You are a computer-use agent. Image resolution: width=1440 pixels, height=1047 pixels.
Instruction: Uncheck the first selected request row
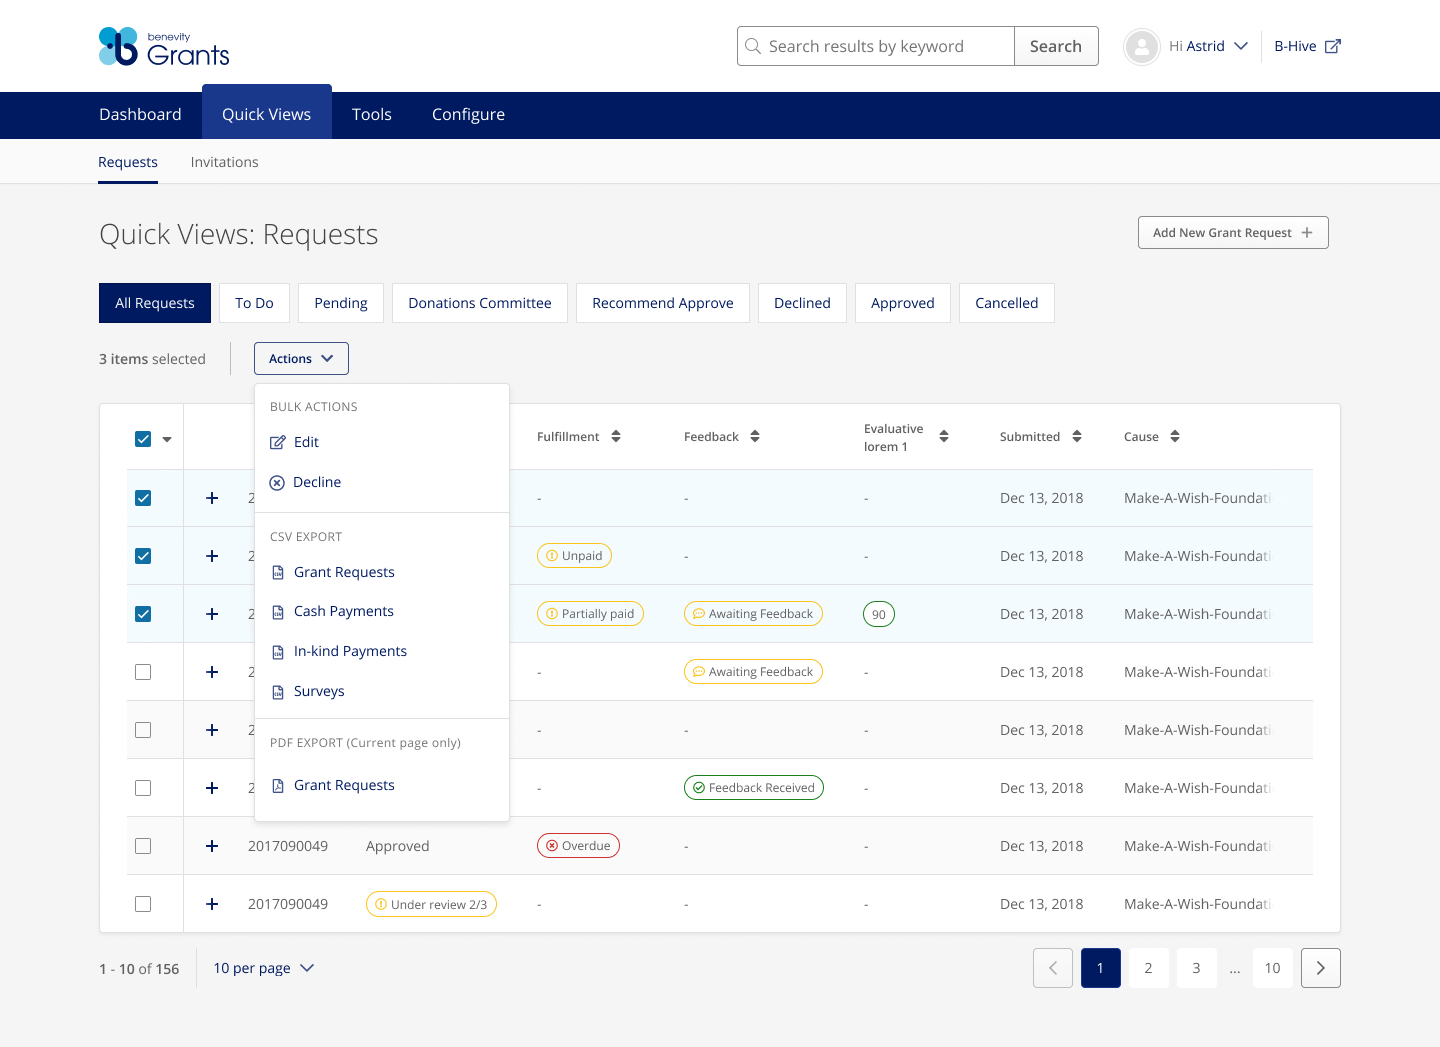(x=142, y=497)
